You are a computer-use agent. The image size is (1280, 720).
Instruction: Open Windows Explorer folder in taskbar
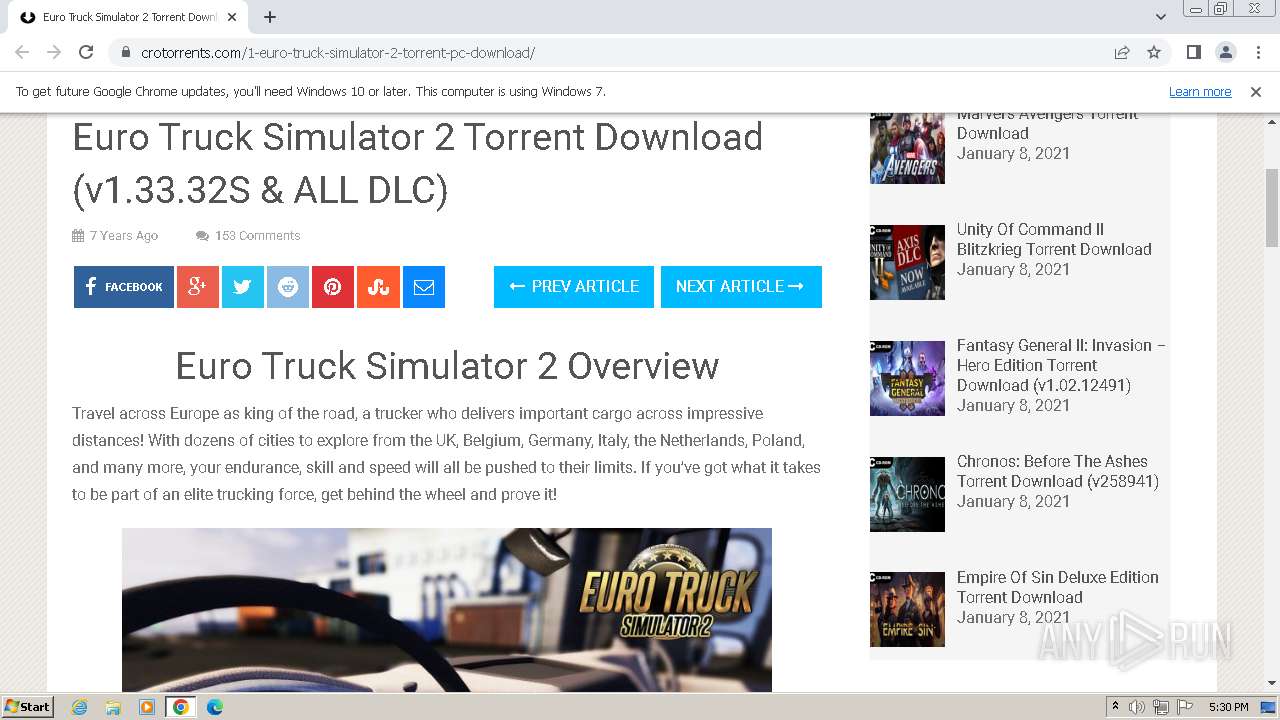tap(113, 707)
